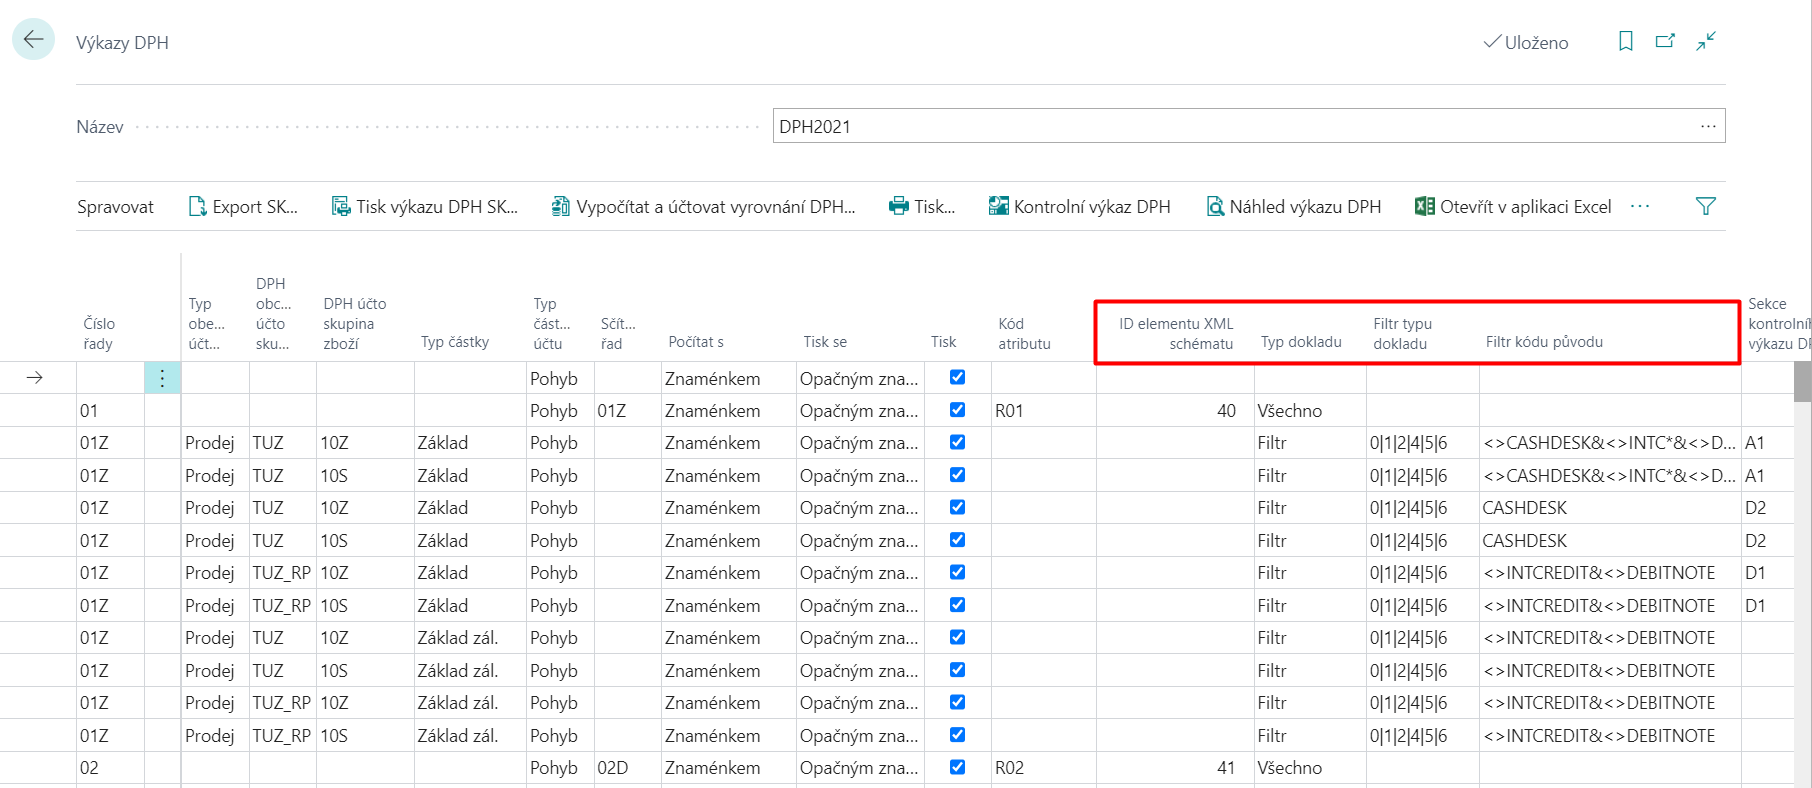The image size is (1812, 788).
Task: Open the Název field lookup ellipsis
Action: (x=1708, y=126)
